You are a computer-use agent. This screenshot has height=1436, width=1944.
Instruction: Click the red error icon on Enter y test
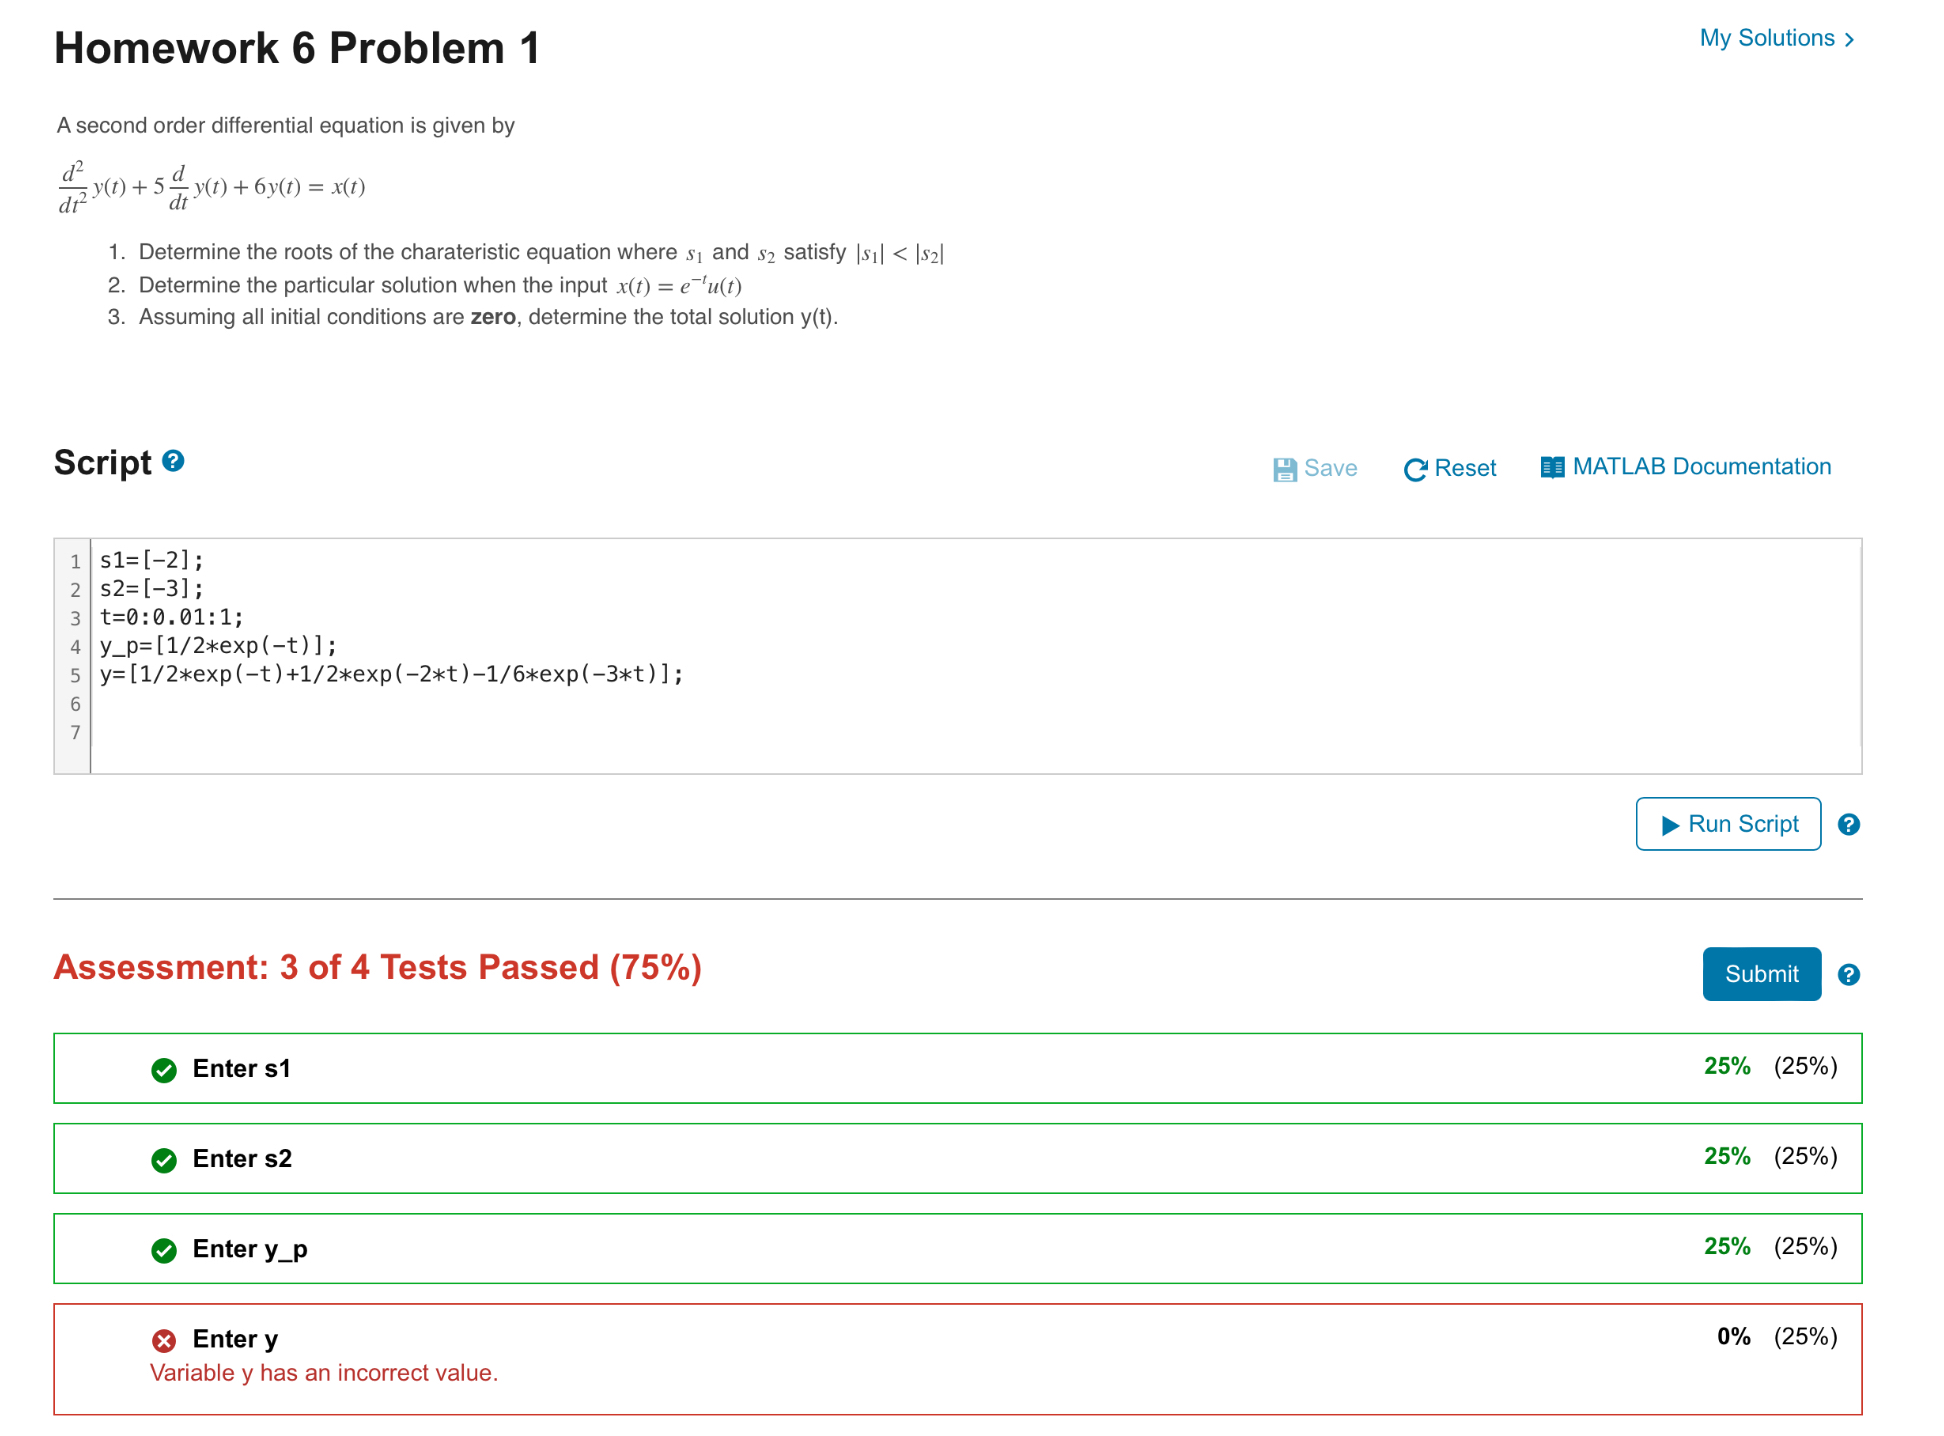click(163, 1340)
